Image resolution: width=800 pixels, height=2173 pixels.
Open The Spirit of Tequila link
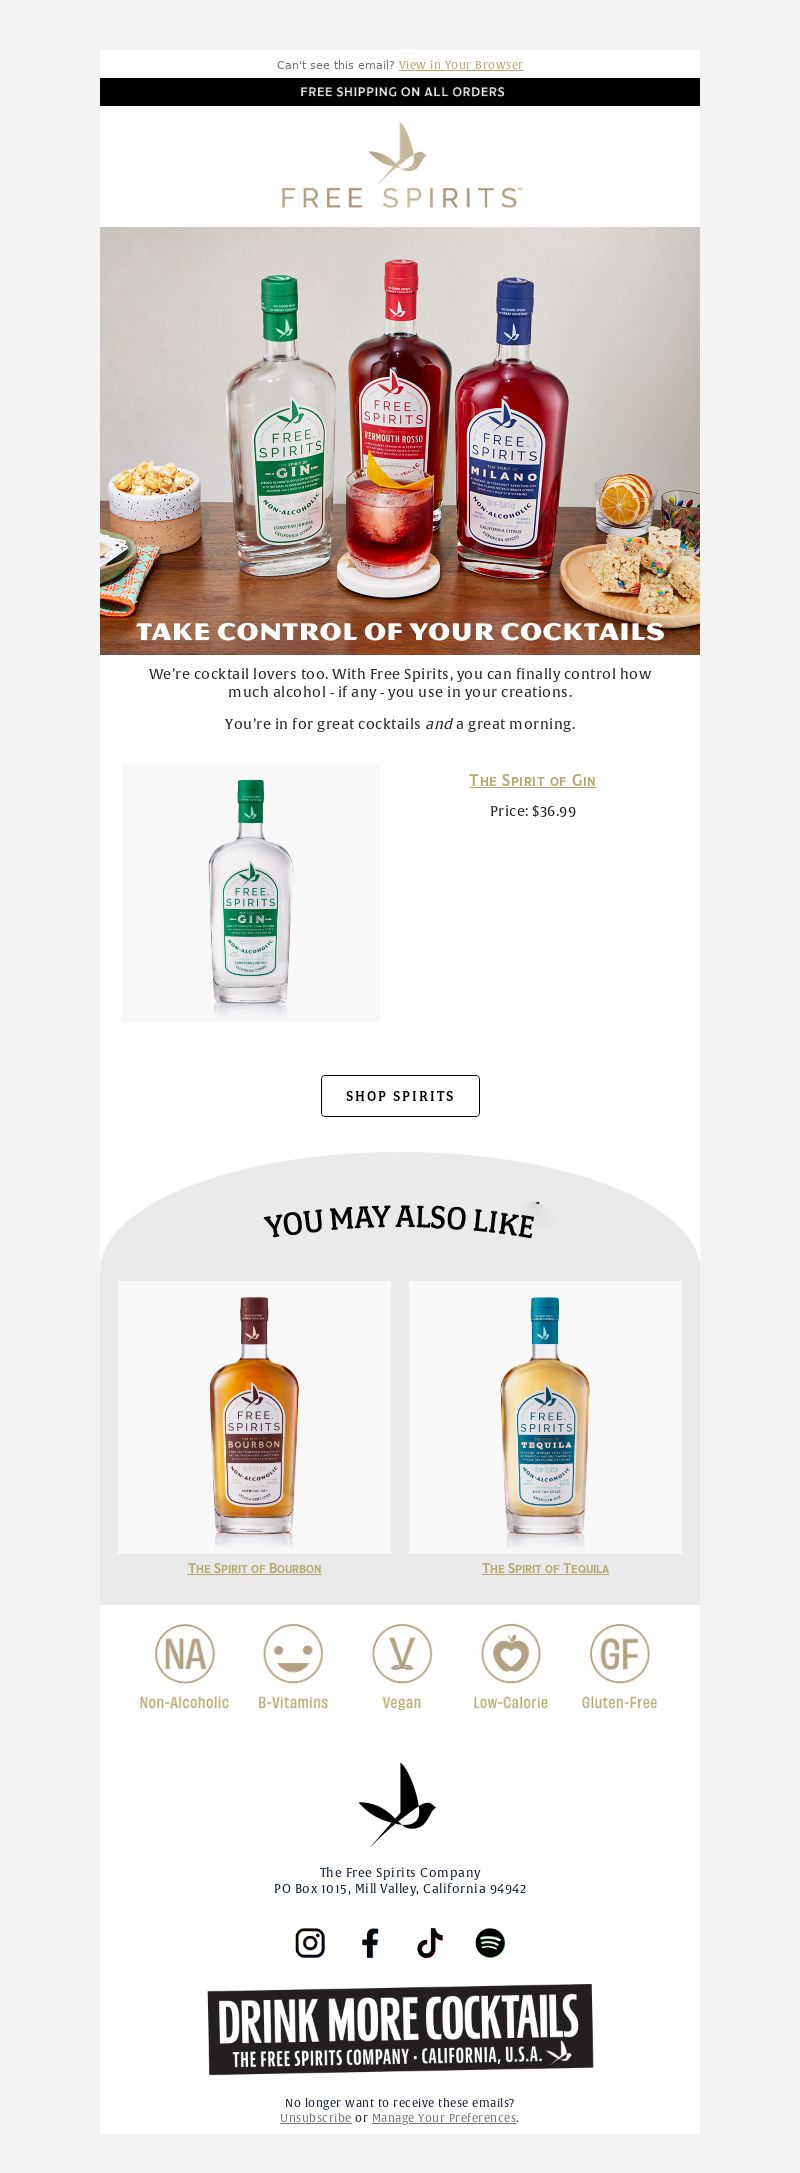tap(546, 1568)
